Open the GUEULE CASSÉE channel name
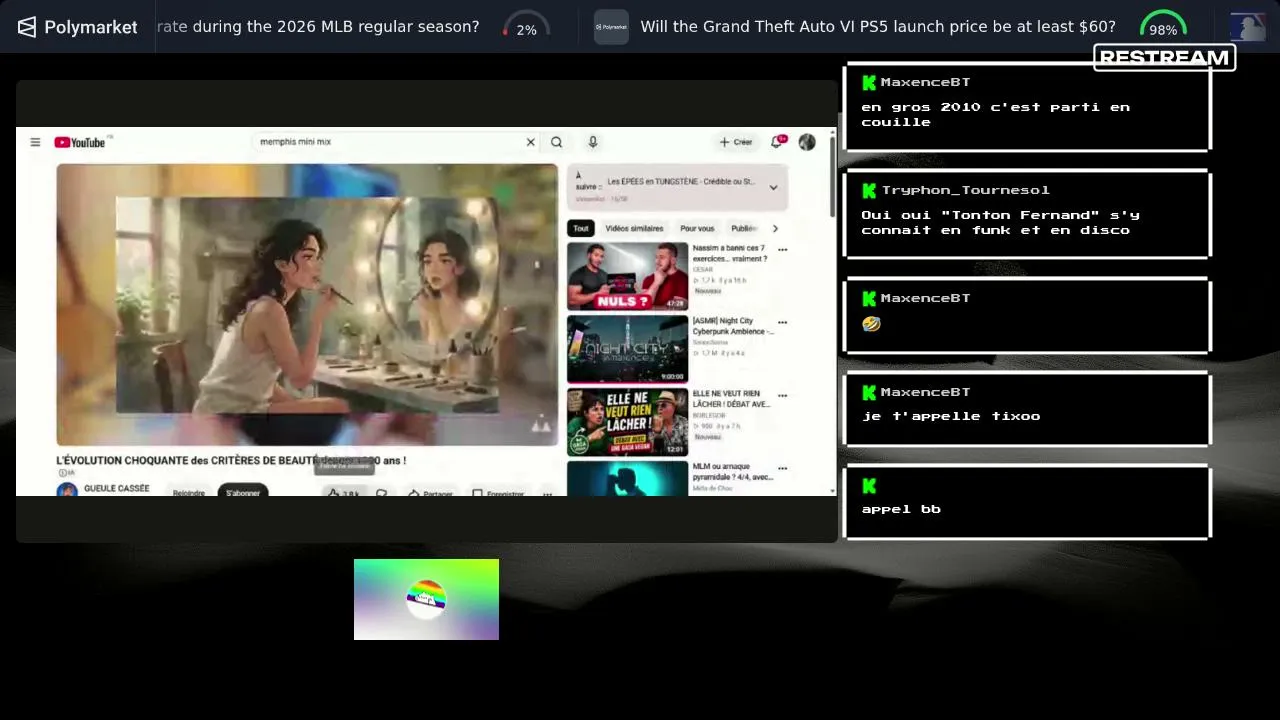This screenshot has height=720, width=1280. [116, 488]
